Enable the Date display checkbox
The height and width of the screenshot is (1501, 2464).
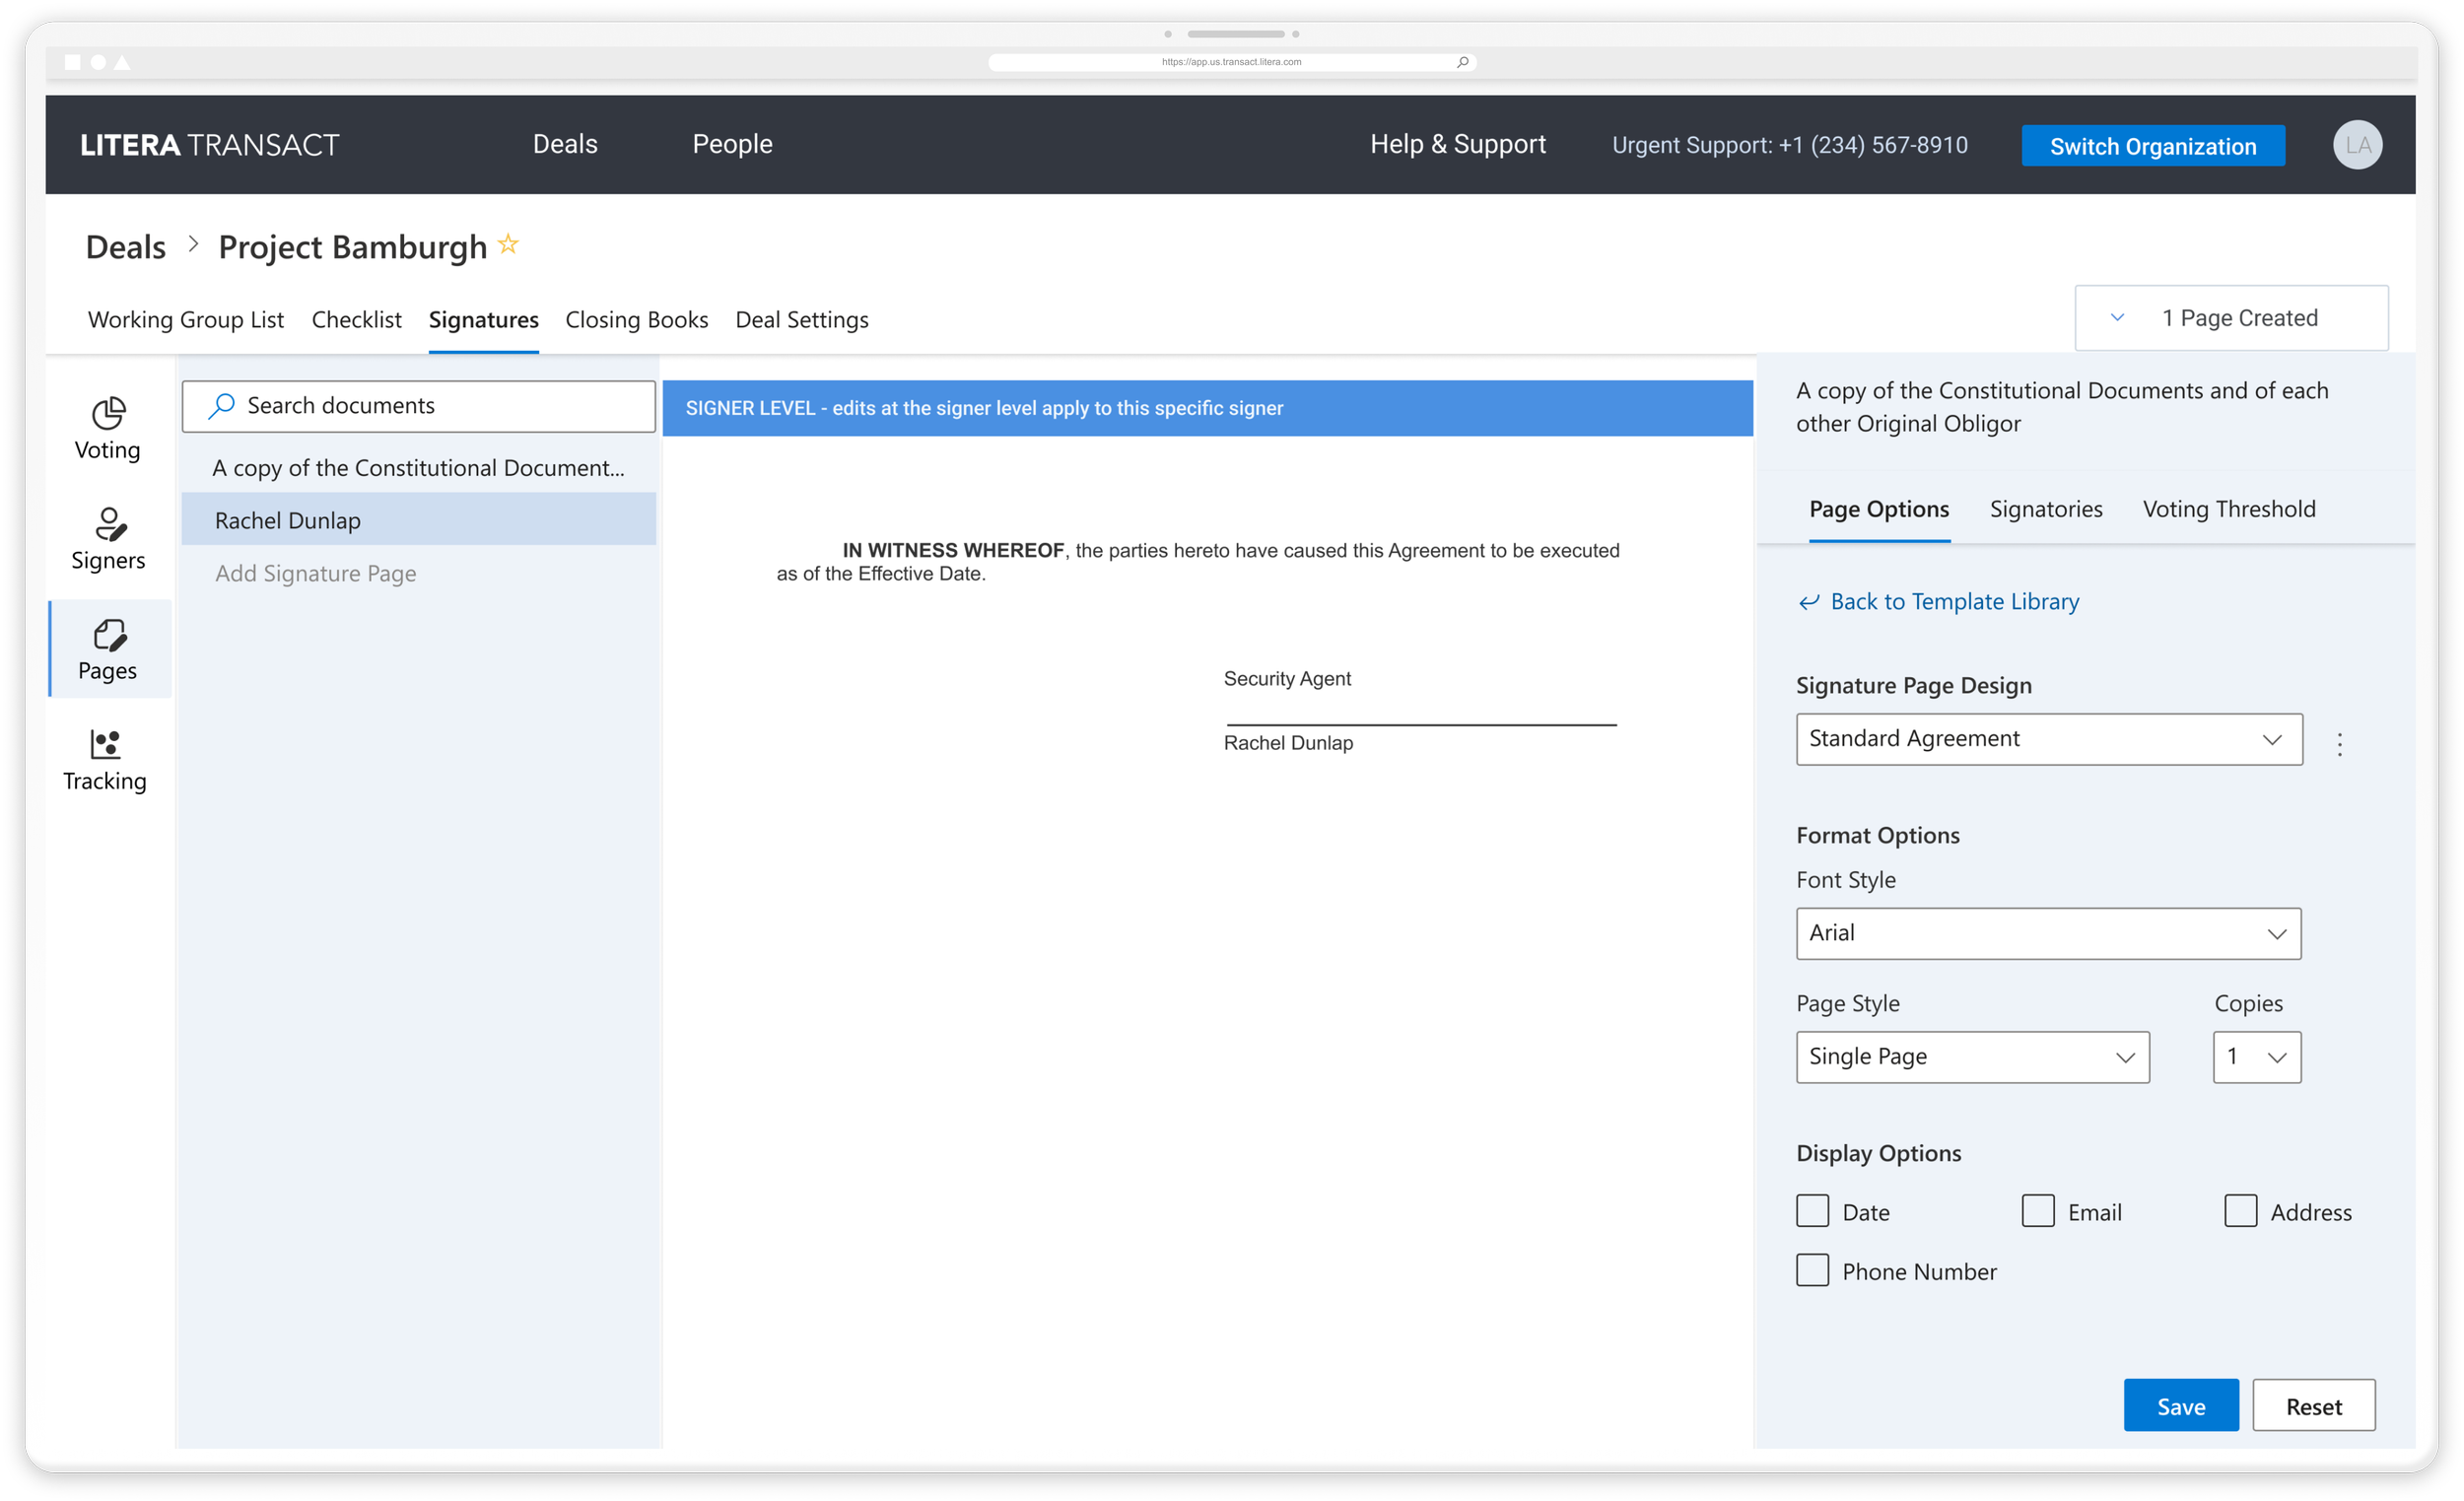click(x=1812, y=1211)
